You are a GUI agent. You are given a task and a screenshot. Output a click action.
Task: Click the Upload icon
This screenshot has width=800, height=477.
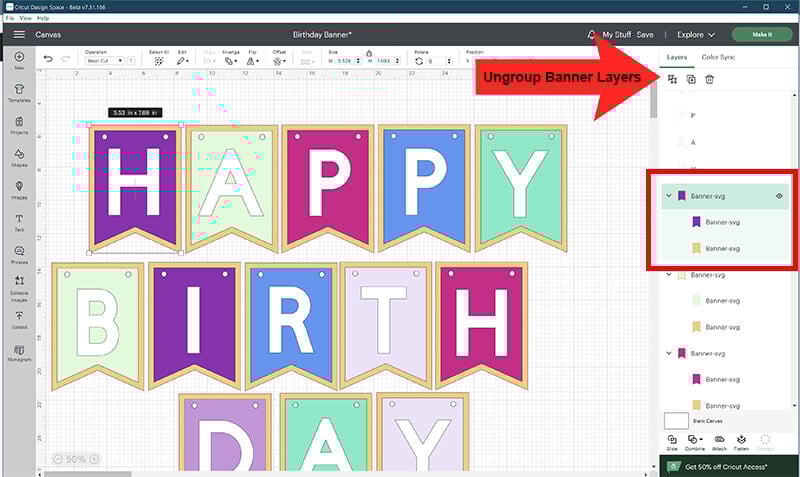(x=19, y=315)
